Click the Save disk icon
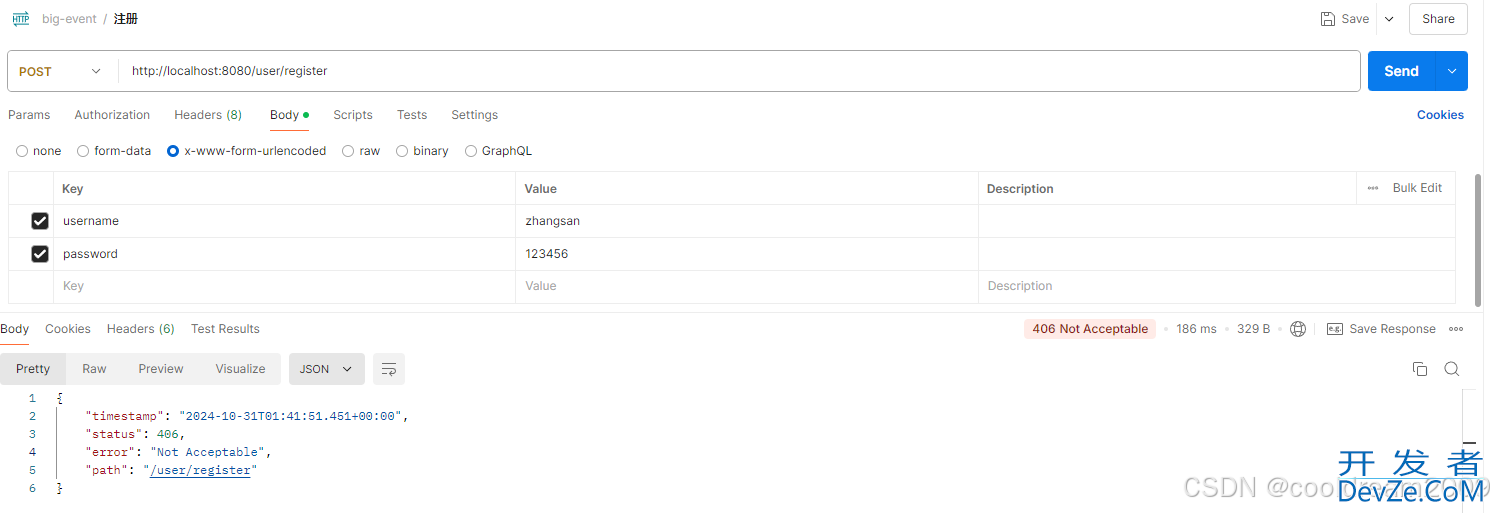The image size is (1494, 513). 1328,19
